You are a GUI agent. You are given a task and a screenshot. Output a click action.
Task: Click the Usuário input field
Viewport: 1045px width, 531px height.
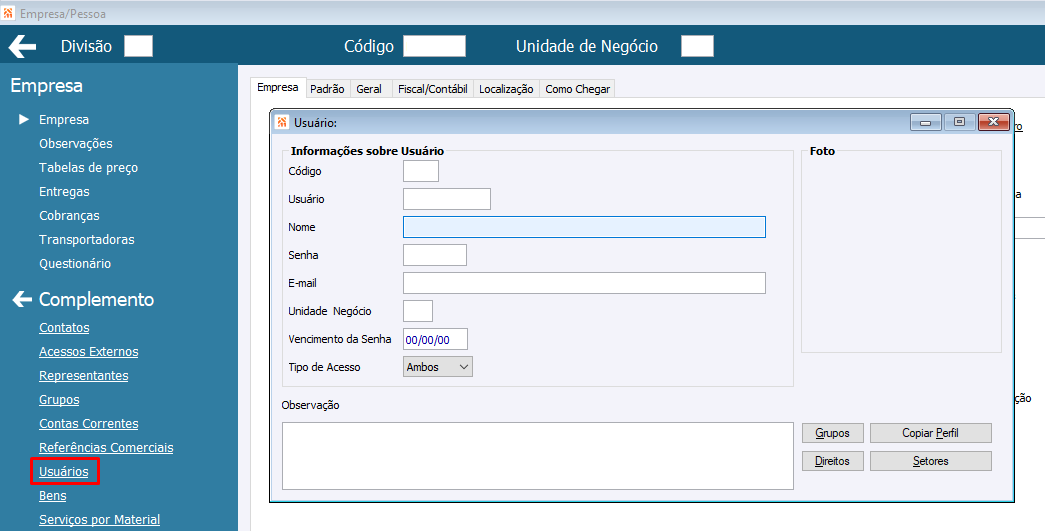pyautogui.click(x=447, y=199)
